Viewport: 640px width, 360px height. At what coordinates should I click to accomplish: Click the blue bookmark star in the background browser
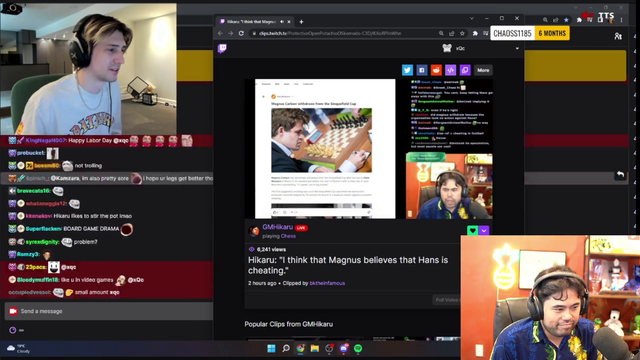[x=566, y=20]
